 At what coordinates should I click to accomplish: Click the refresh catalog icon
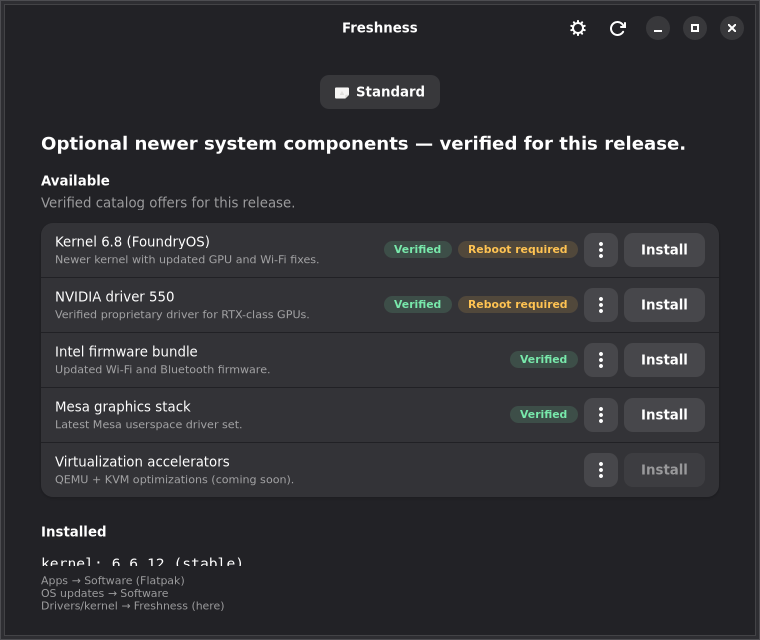click(x=618, y=28)
